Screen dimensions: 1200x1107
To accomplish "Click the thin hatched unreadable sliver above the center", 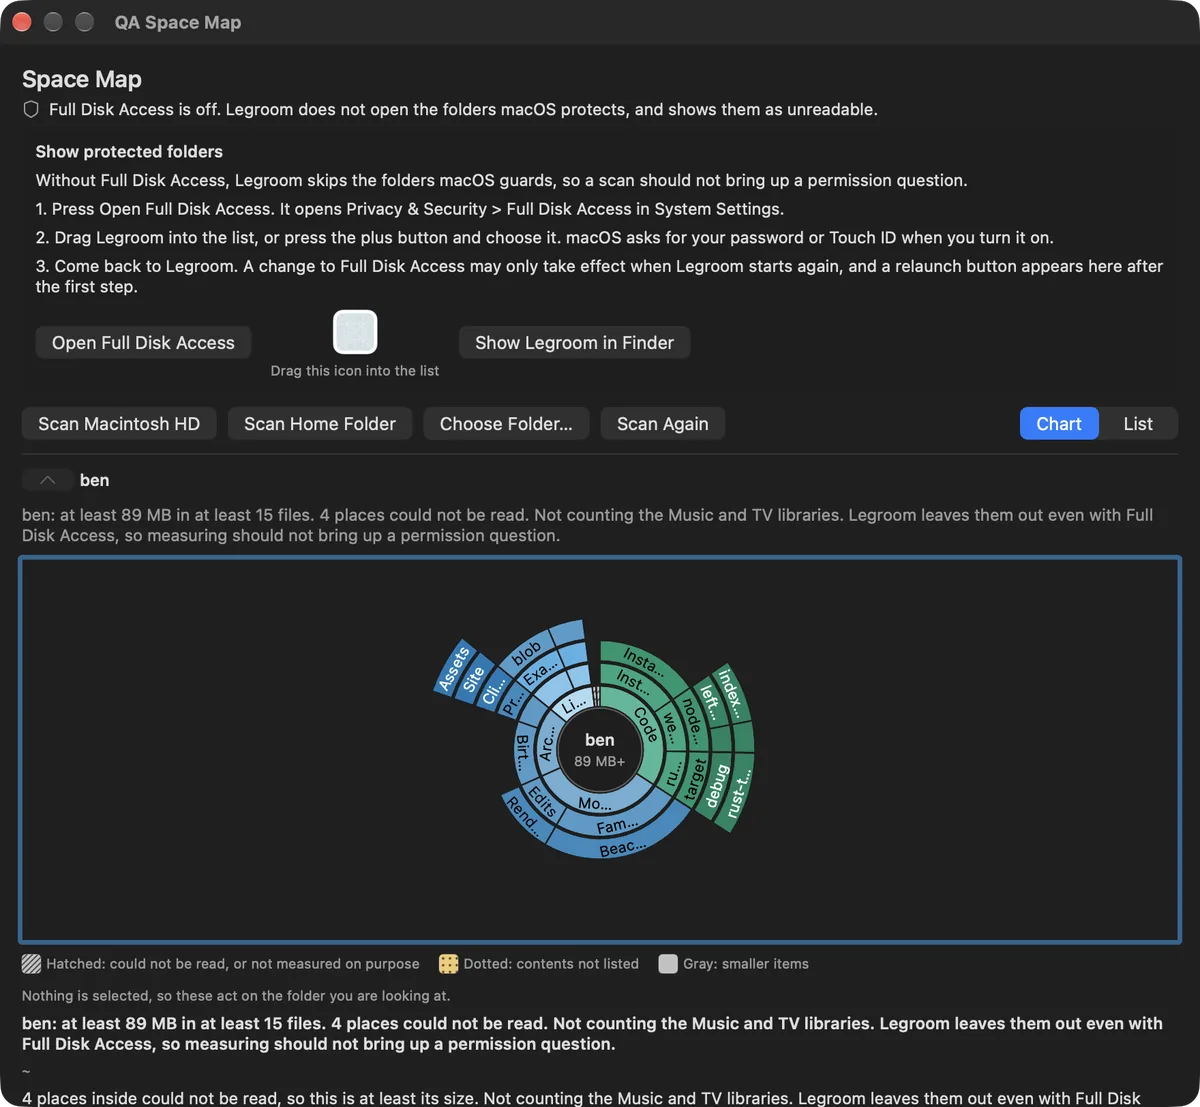I will pyautogui.click(x=597, y=696).
